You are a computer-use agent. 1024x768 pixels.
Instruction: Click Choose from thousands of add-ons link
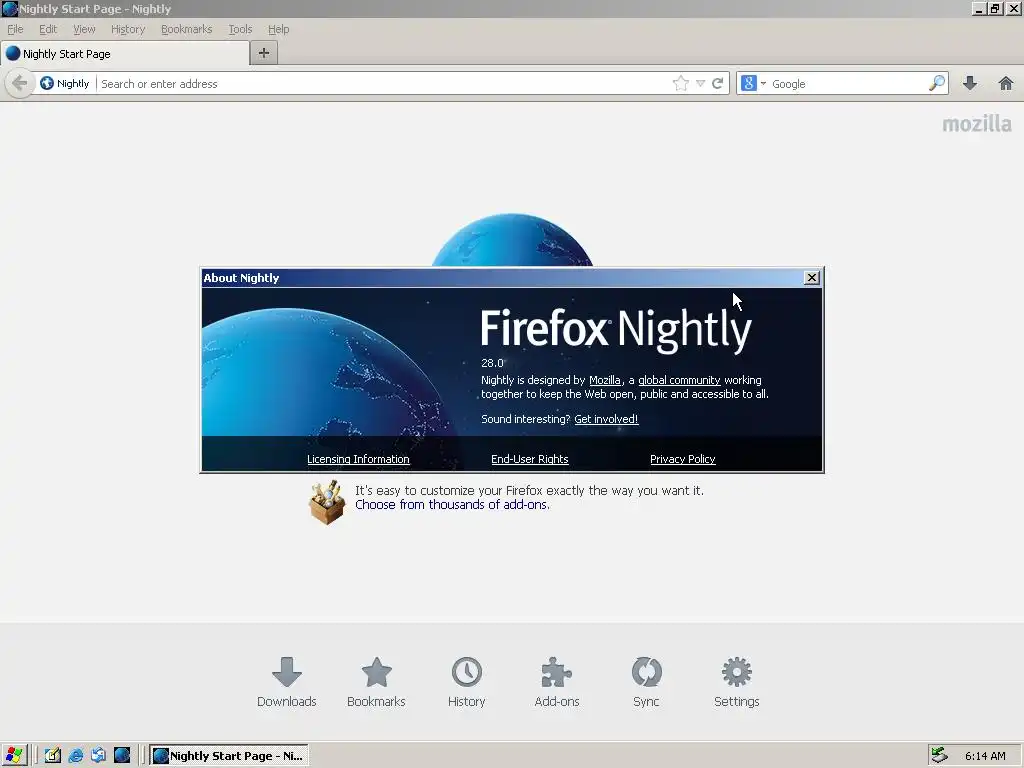pyautogui.click(x=452, y=505)
